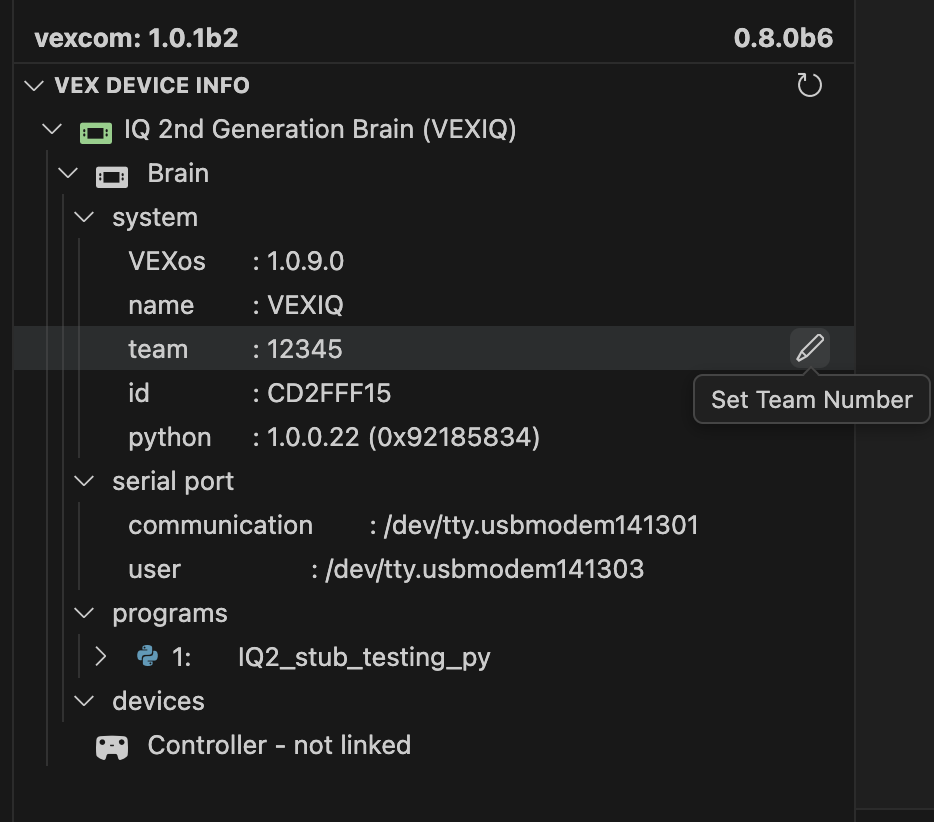Screen dimensions: 934x822
Task: Collapse the serial port section
Action: click(x=84, y=481)
